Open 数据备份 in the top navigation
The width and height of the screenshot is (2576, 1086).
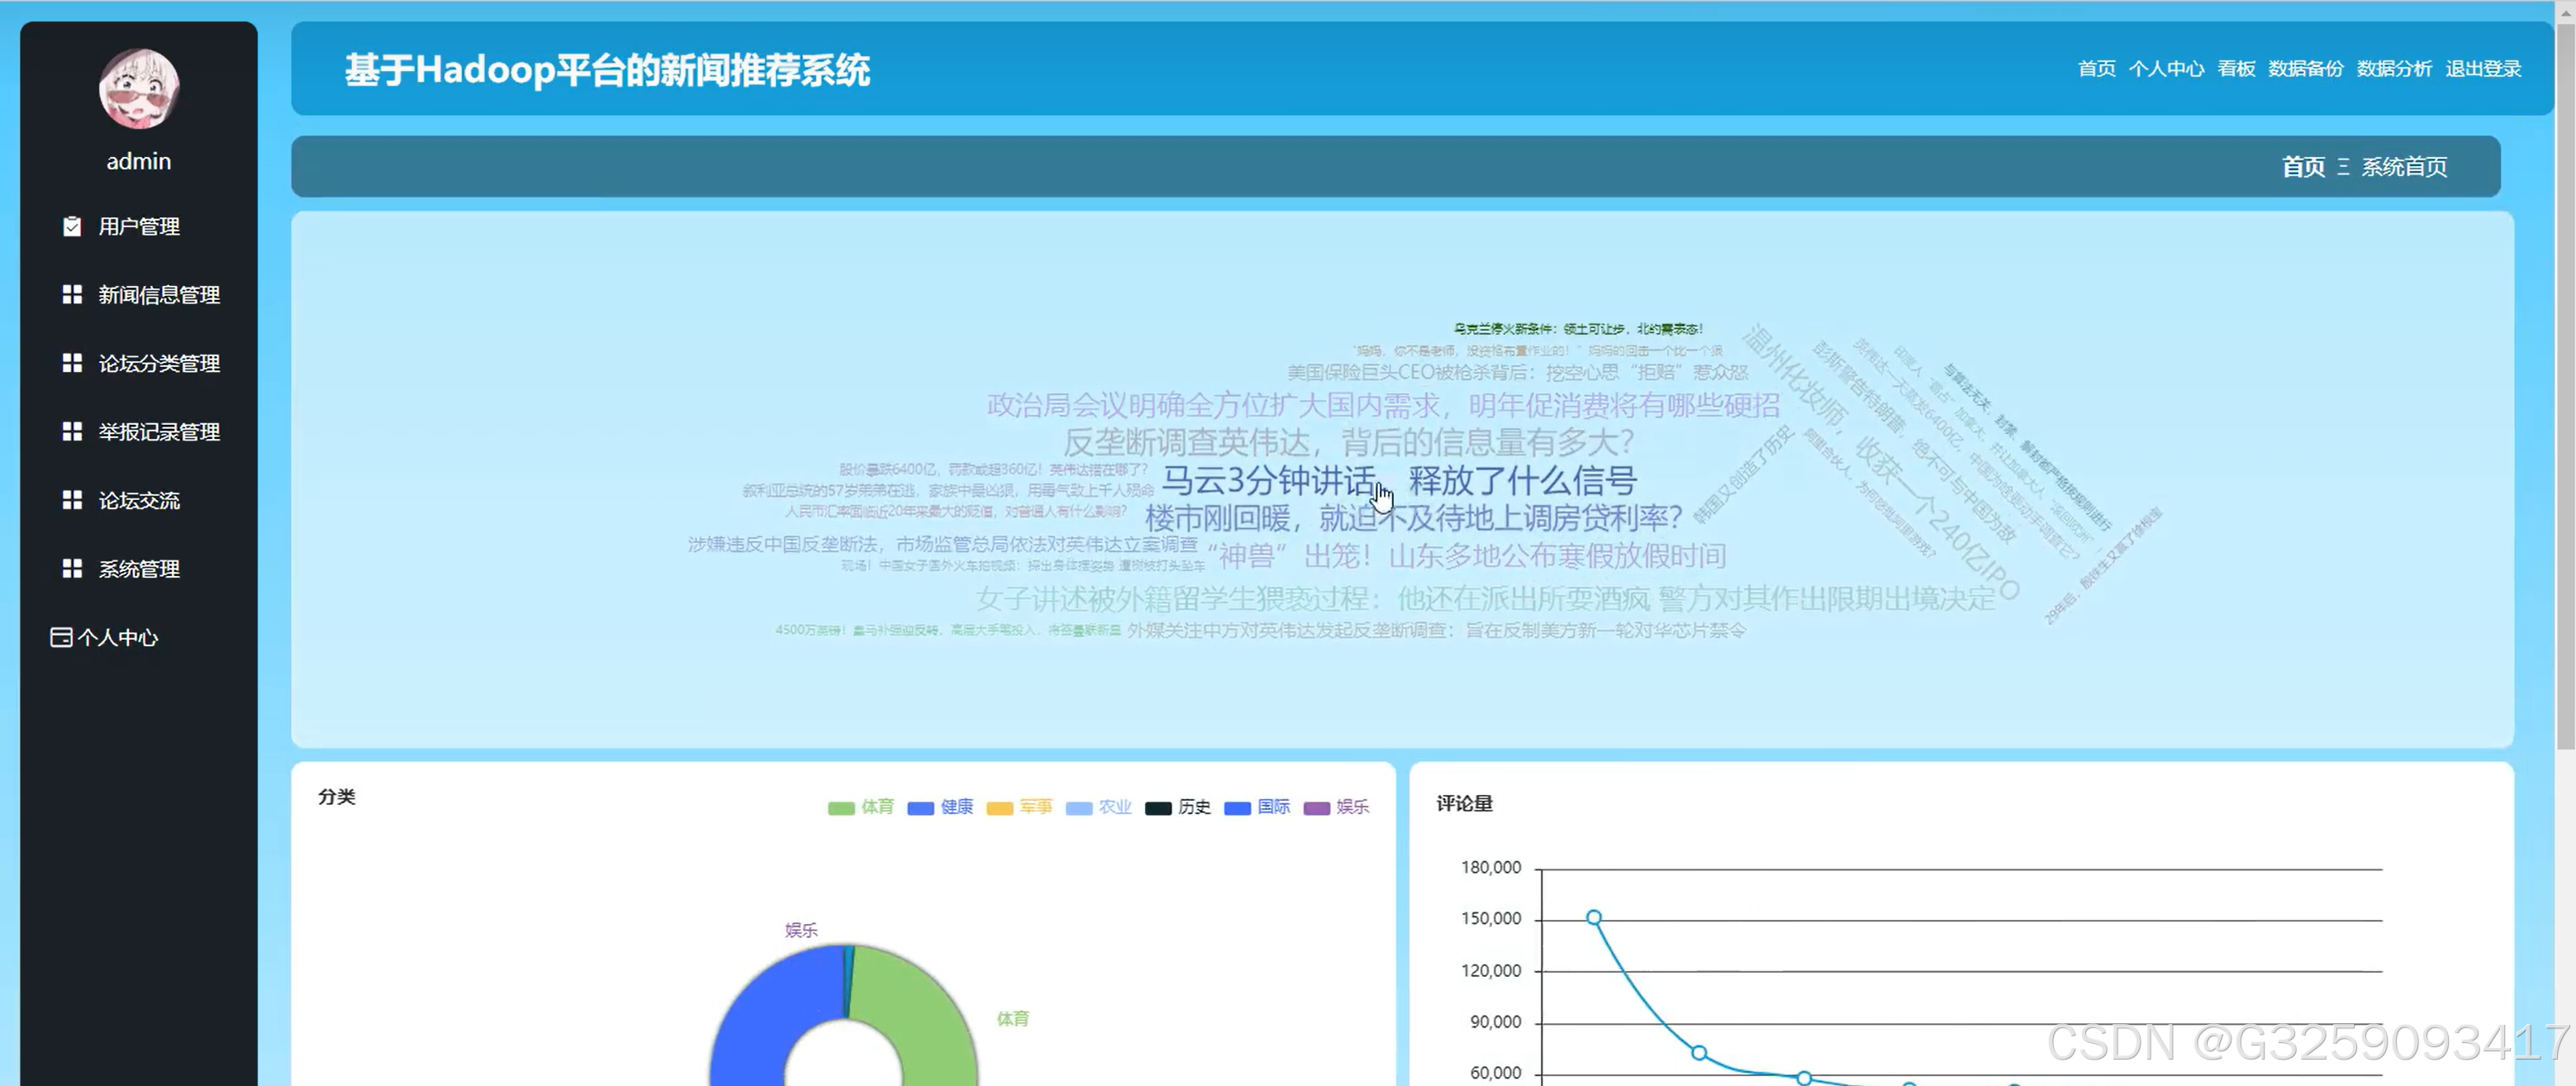[2305, 69]
